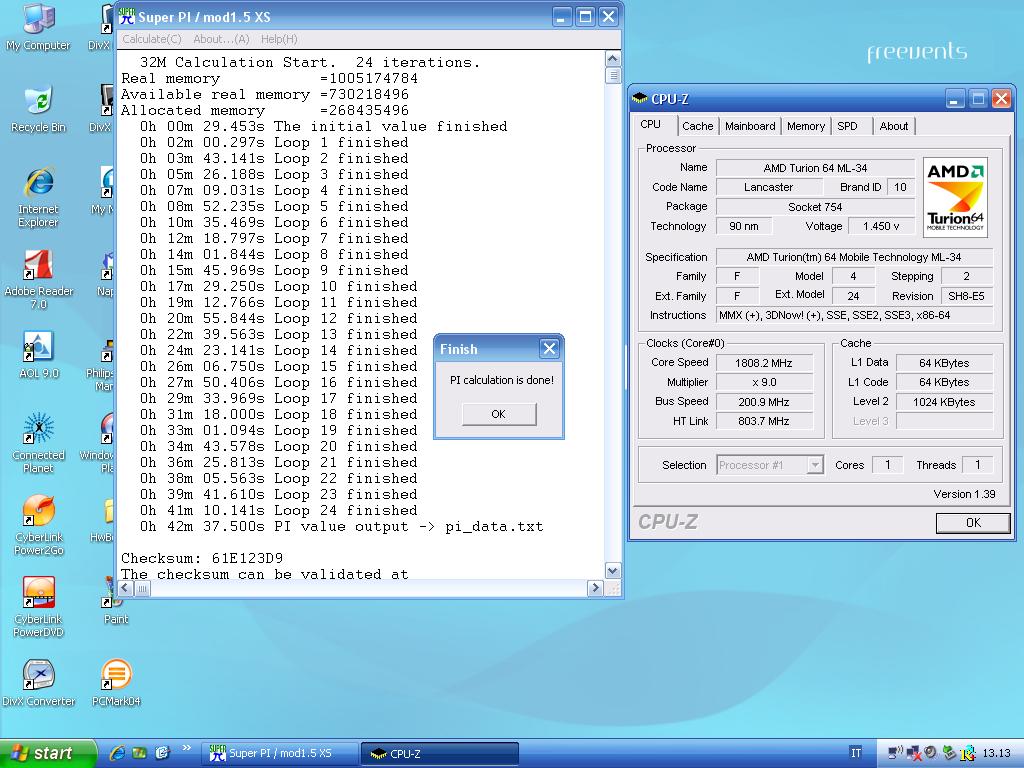Image resolution: width=1024 pixels, height=768 pixels.
Task: Click the Multiplier x 9.0 value
Action: click(765, 382)
